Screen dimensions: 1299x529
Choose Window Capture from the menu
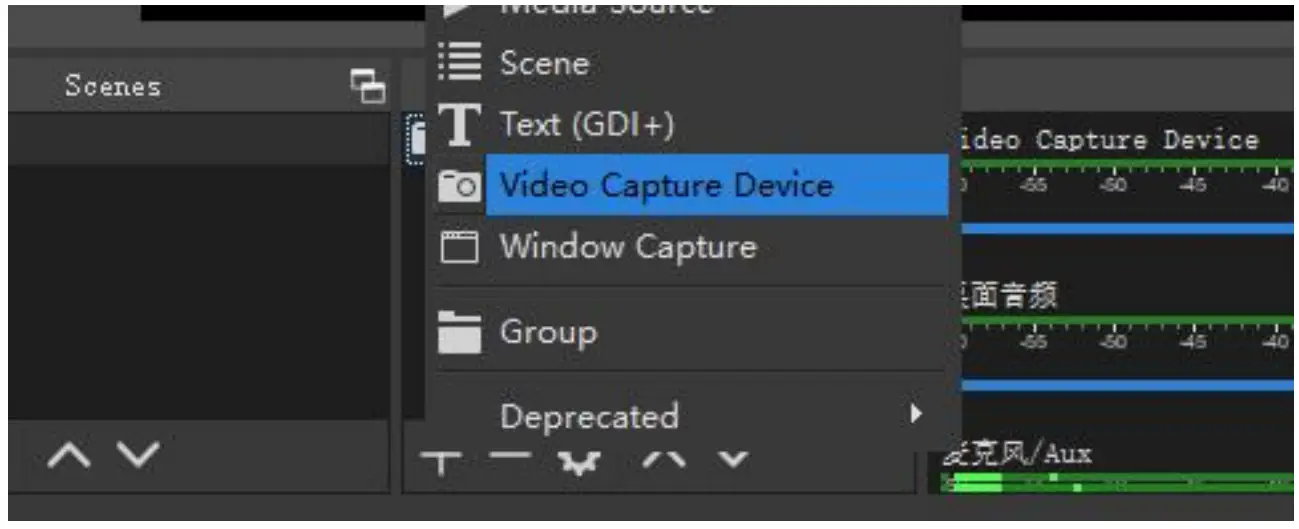pyautogui.click(x=628, y=246)
